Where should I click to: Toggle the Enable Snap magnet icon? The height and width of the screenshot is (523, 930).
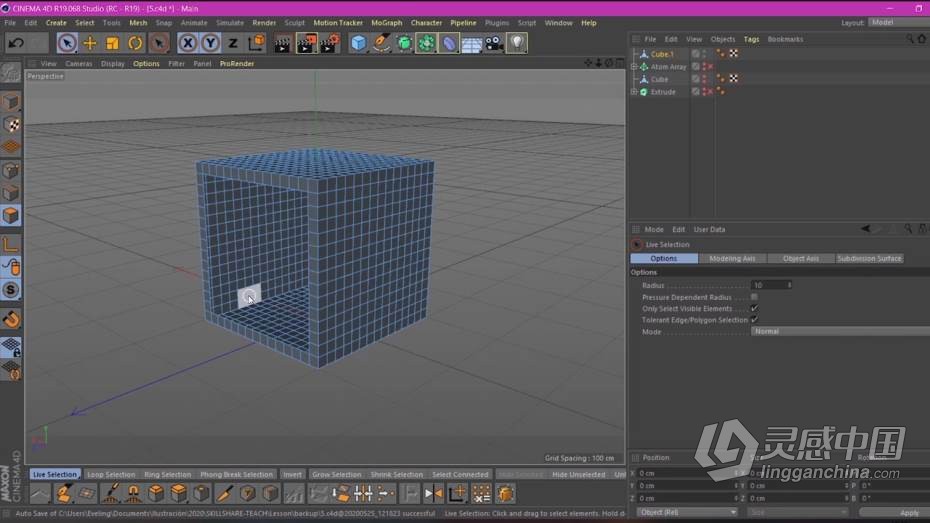pyautogui.click(x=11, y=320)
